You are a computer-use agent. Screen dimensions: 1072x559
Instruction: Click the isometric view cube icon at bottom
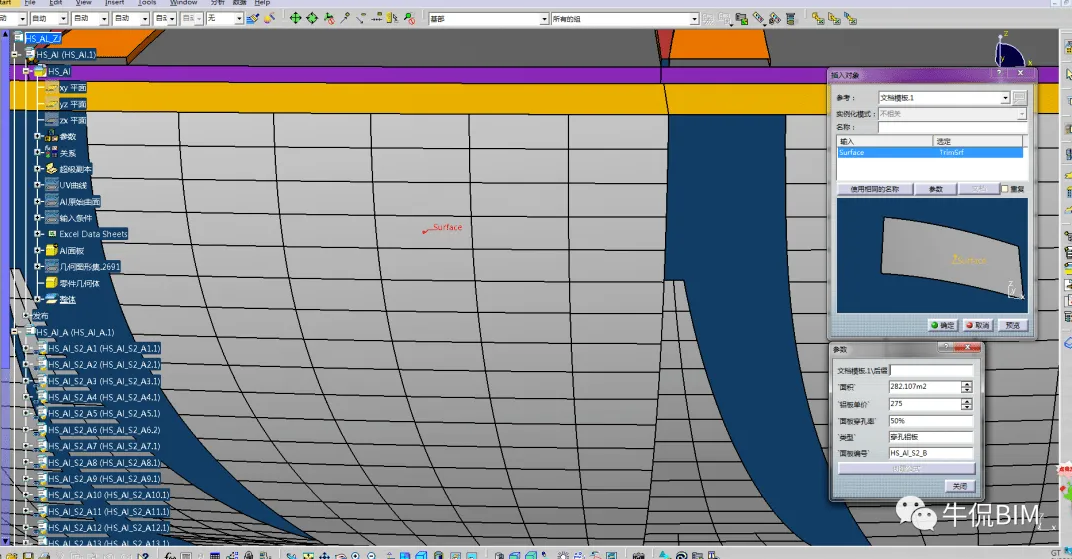420,555
